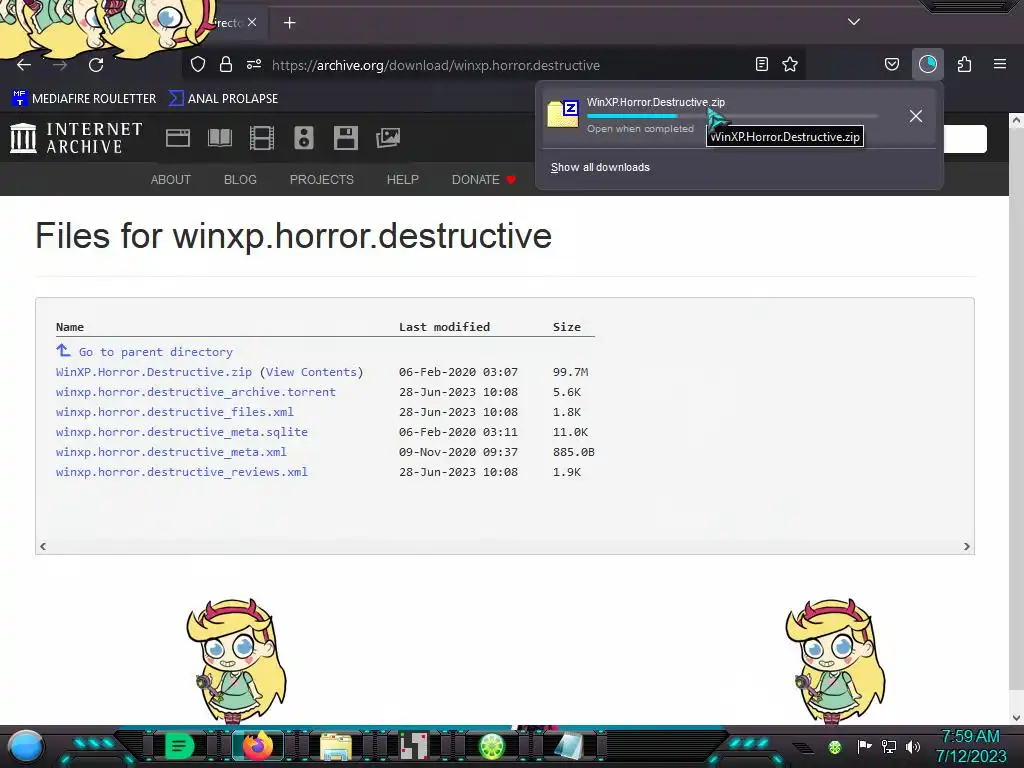The width and height of the screenshot is (1024, 768).
Task: Open the Software floppy disk icon
Action: click(x=345, y=138)
